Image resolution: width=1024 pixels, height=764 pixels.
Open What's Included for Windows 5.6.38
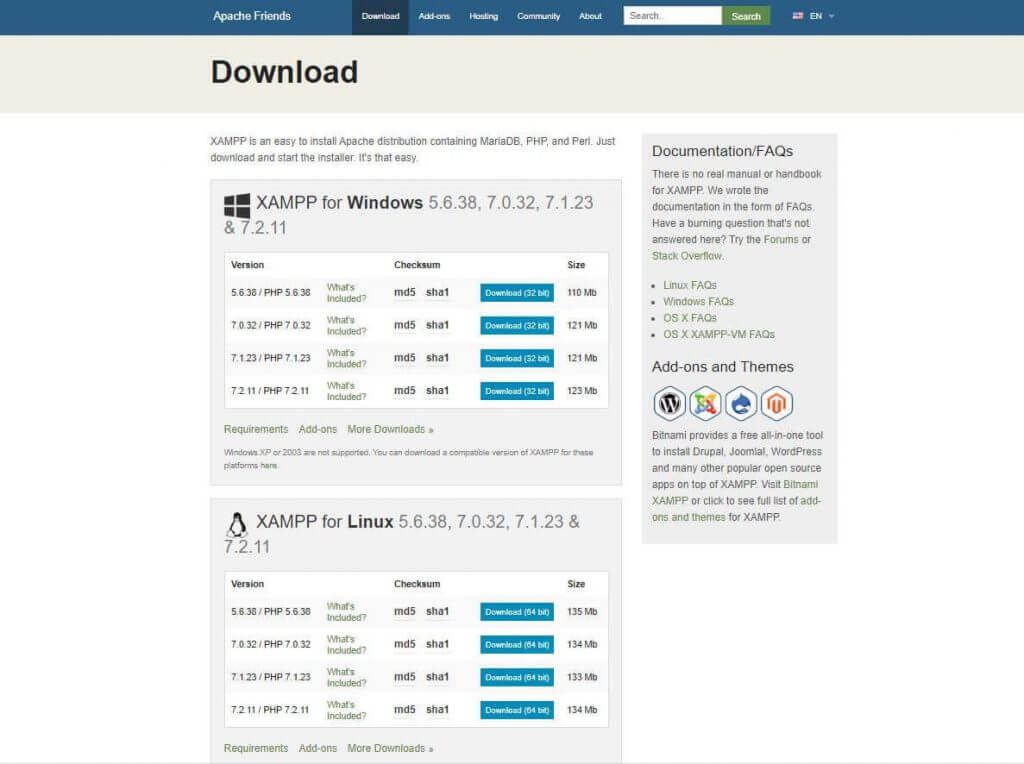(x=346, y=293)
